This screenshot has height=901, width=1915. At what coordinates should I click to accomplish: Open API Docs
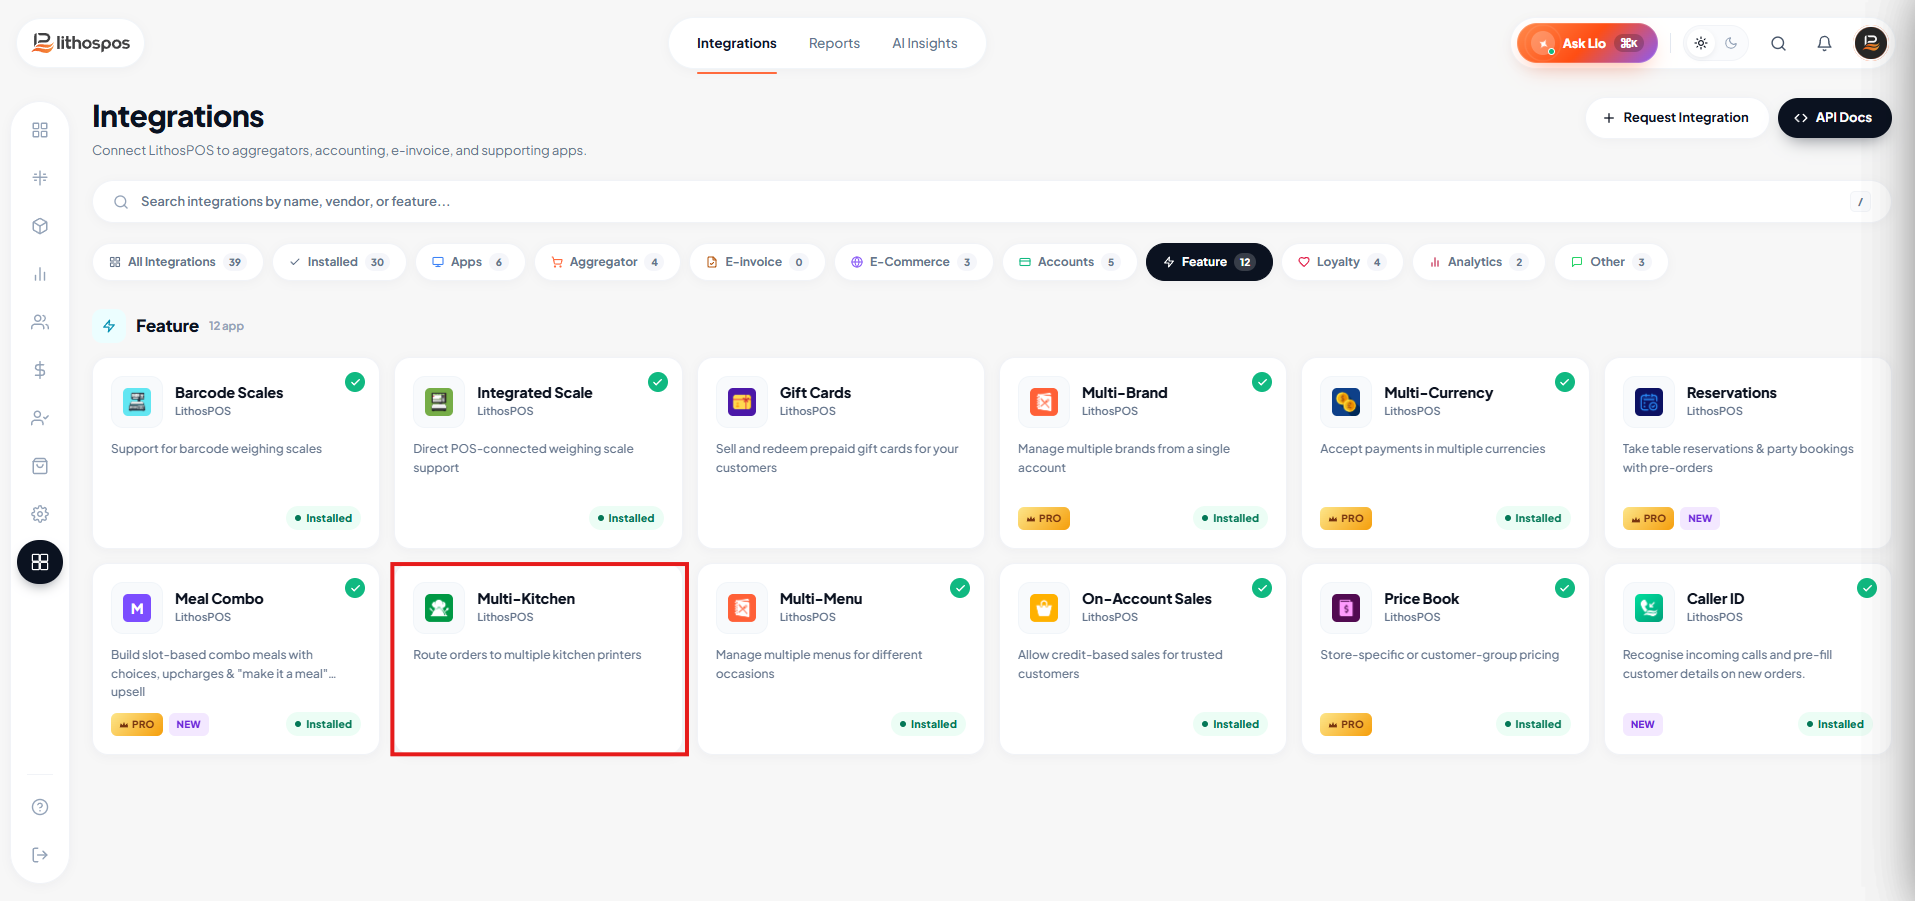pyautogui.click(x=1834, y=118)
